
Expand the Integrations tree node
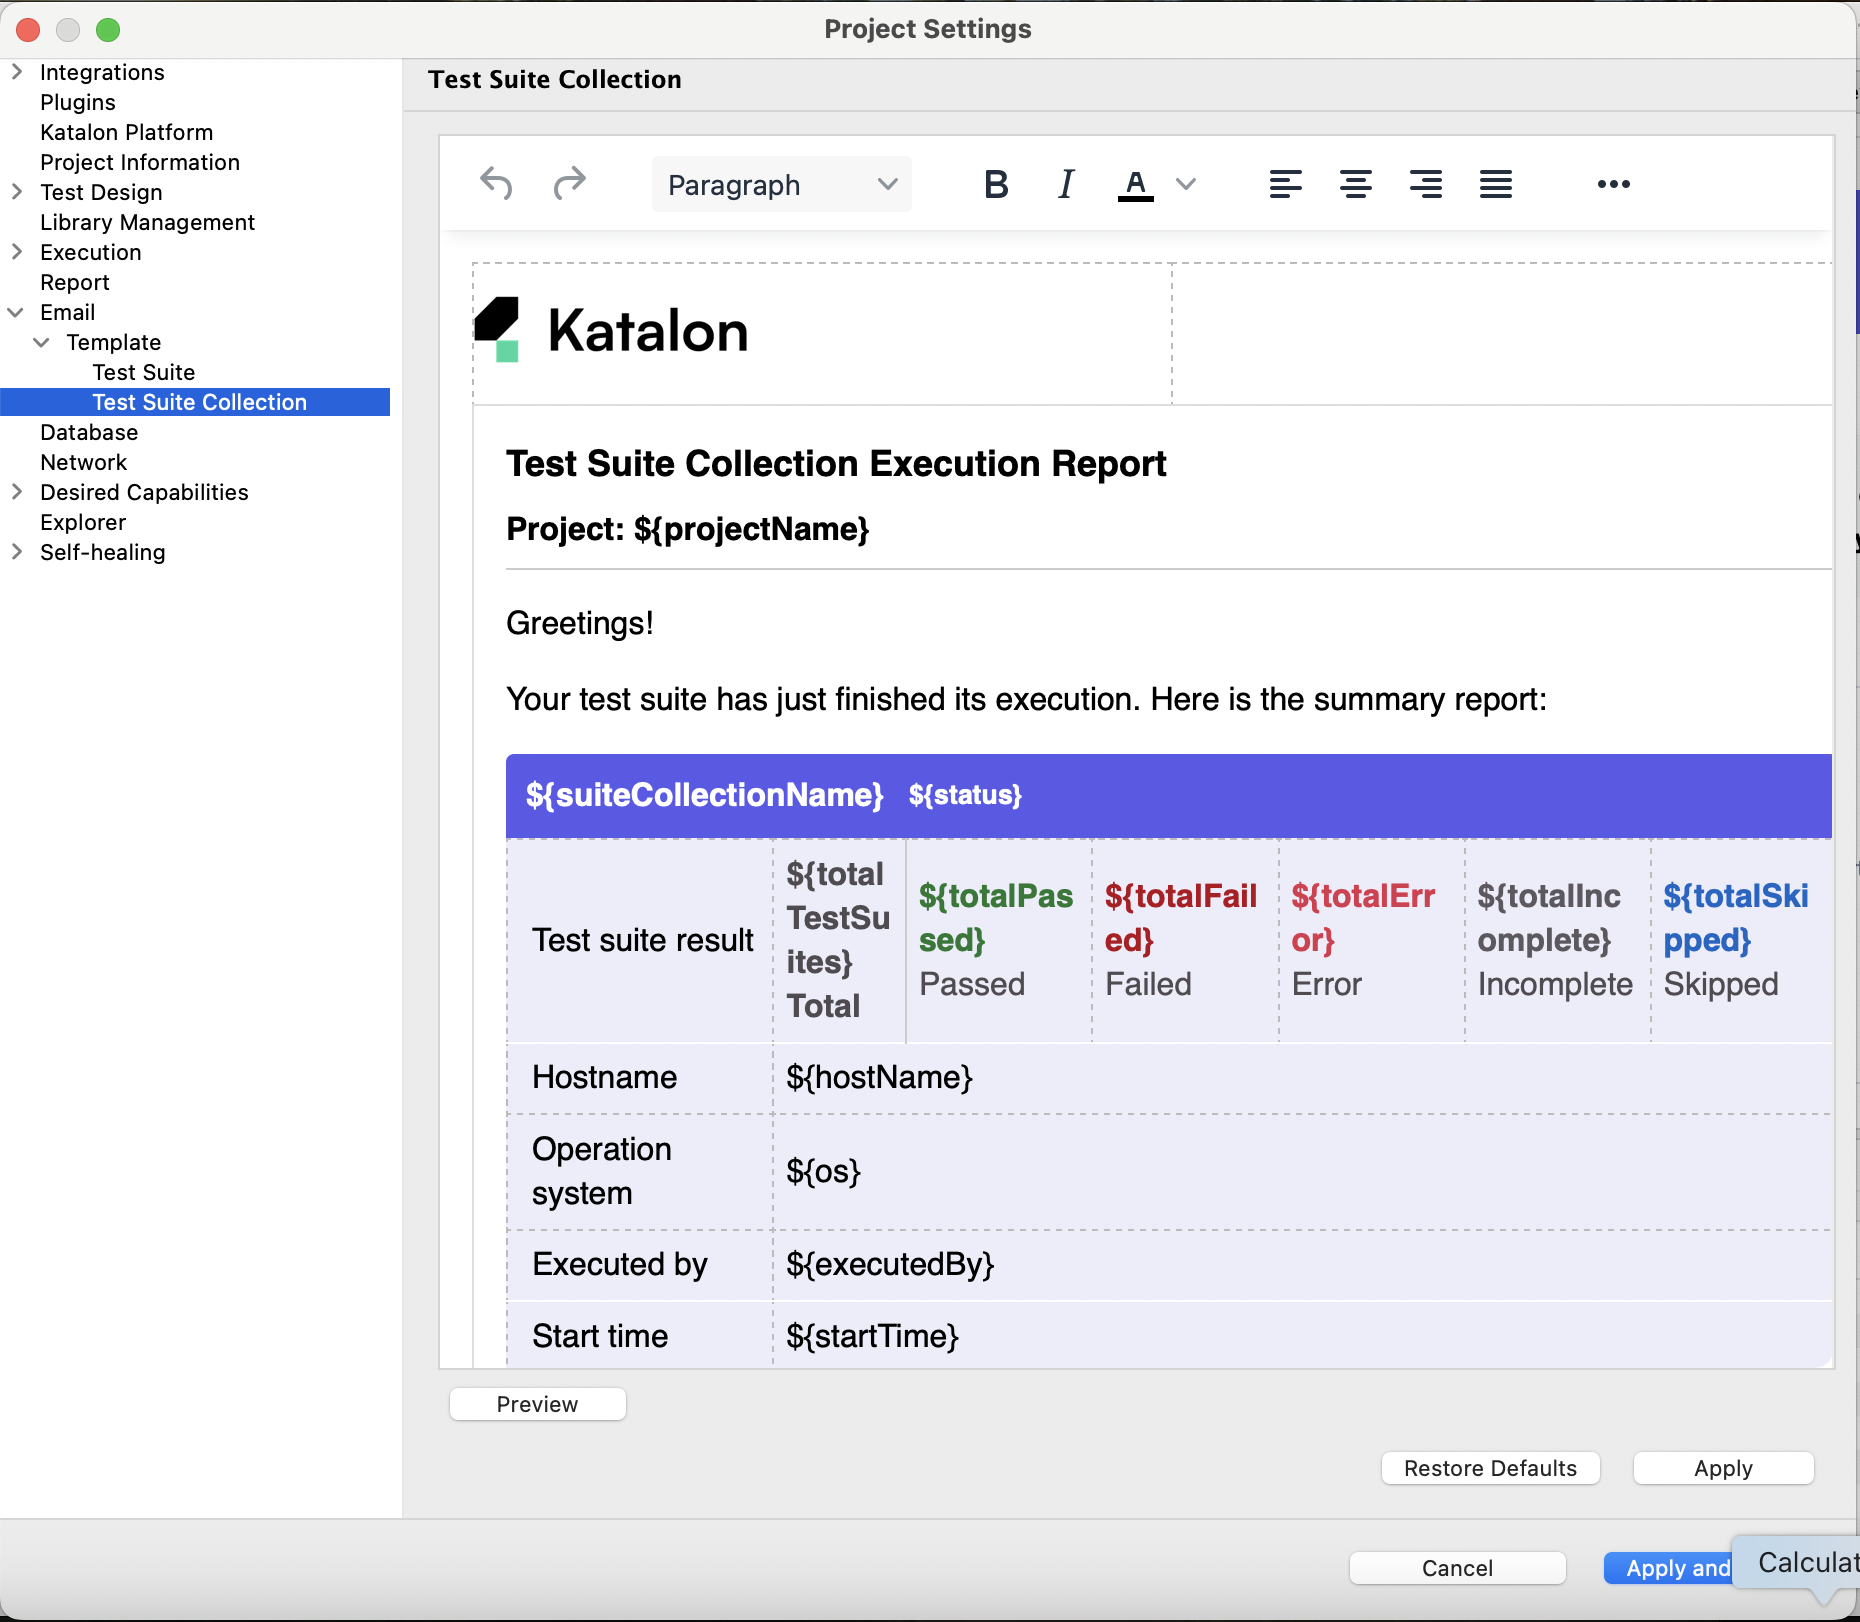tap(16, 72)
